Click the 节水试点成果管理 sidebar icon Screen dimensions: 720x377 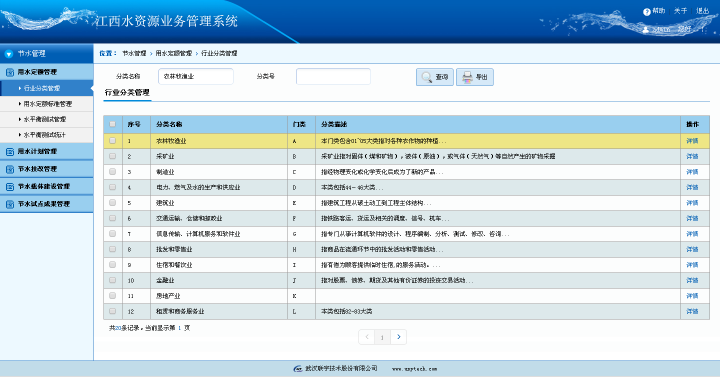tap(10, 204)
